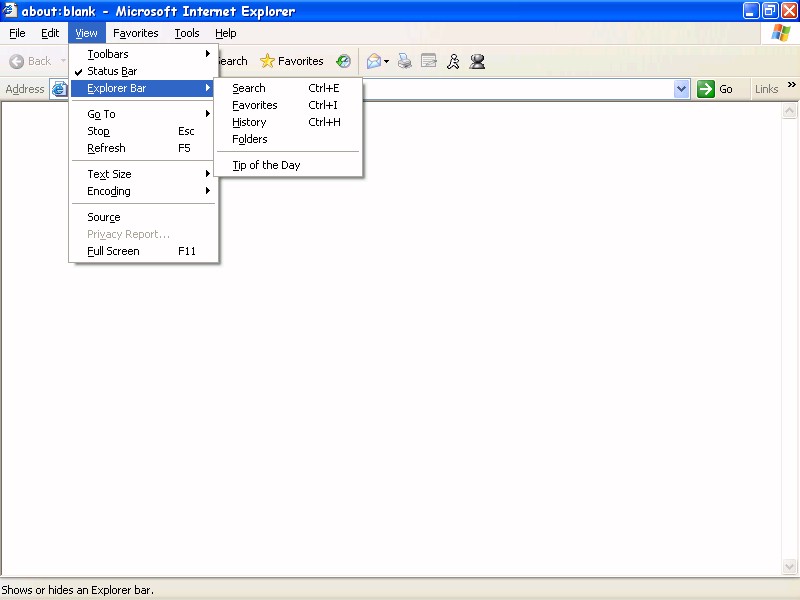Click the Back arrow icon
Screen dimensions: 800x600
tap(16, 61)
